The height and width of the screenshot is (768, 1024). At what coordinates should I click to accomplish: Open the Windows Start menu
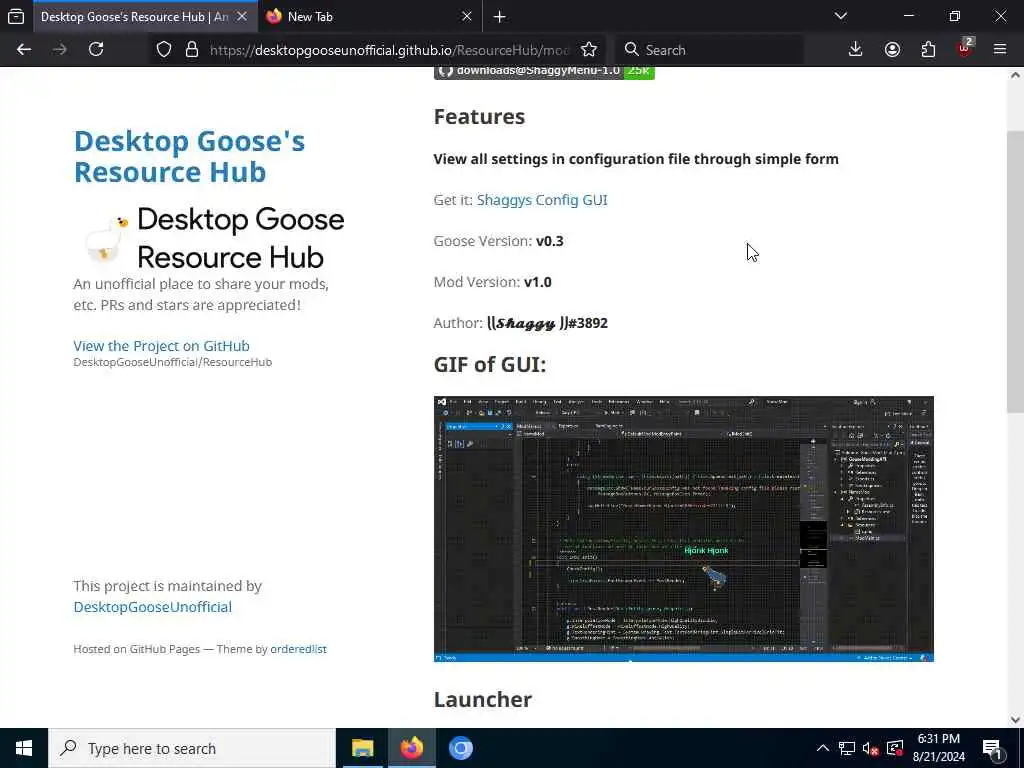coord(24,748)
